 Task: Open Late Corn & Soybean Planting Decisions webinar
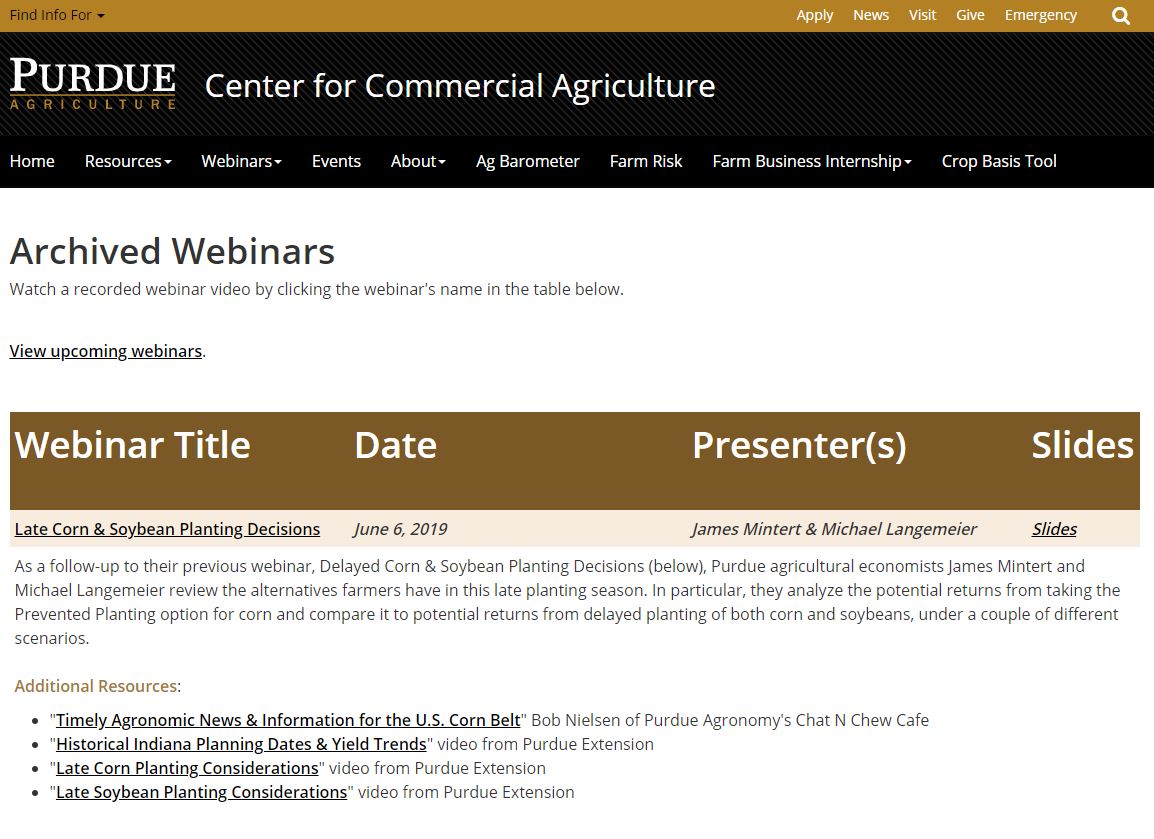(167, 529)
